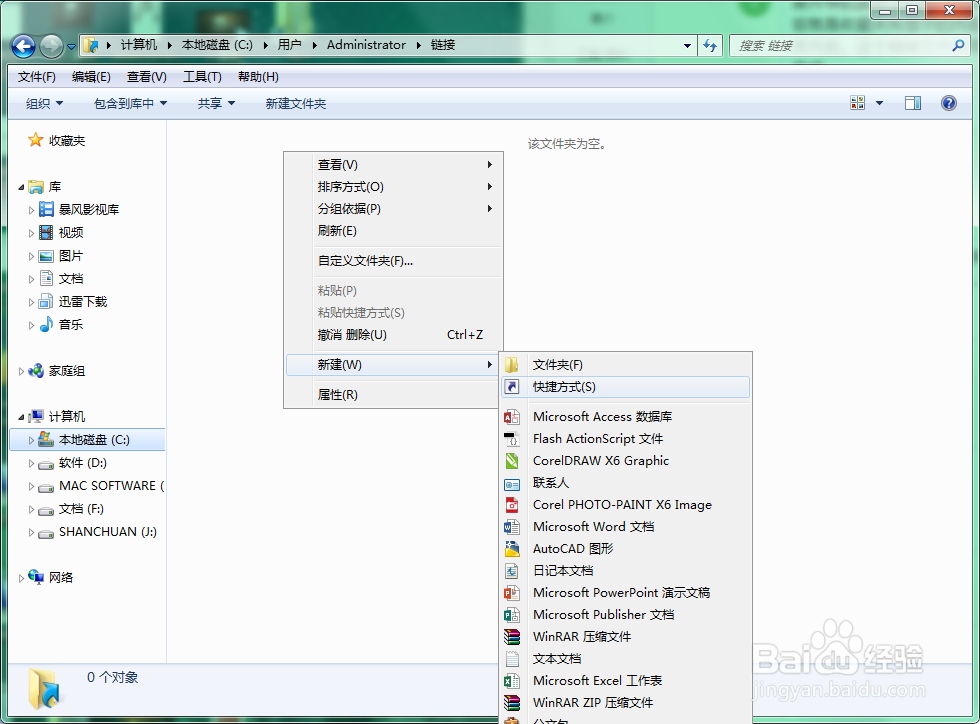Viewport: 980px width, 724px height.
Task: Click the Music library note icon
Action: tap(46, 324)
